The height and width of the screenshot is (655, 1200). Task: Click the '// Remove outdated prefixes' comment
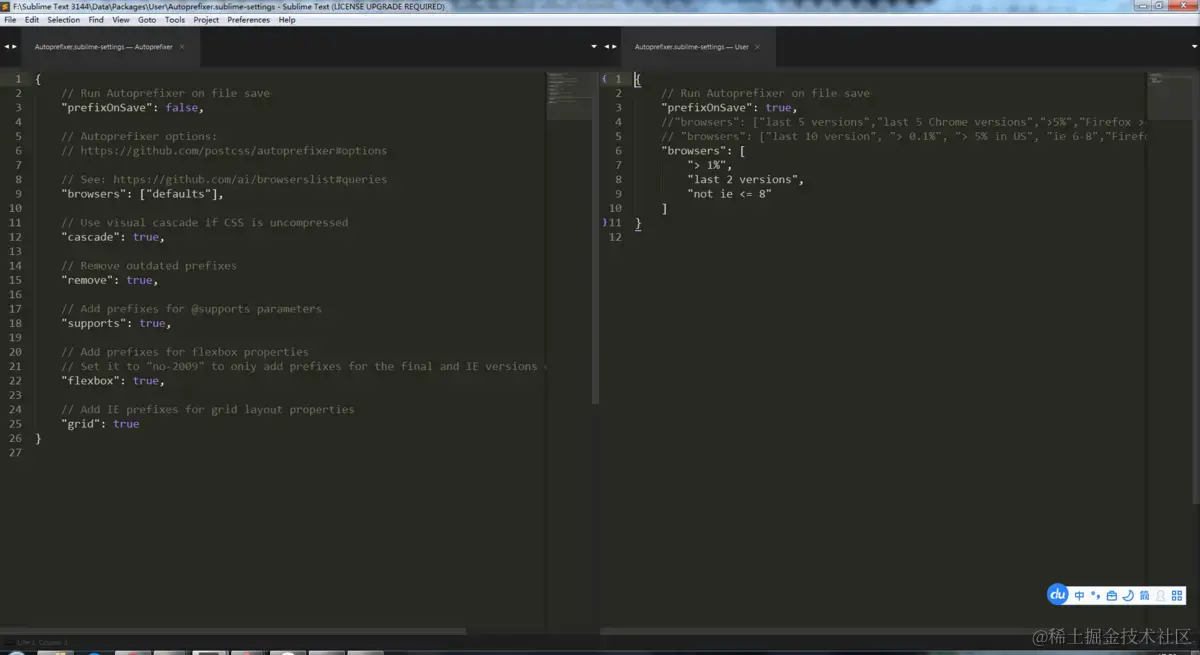click(149, 266)
